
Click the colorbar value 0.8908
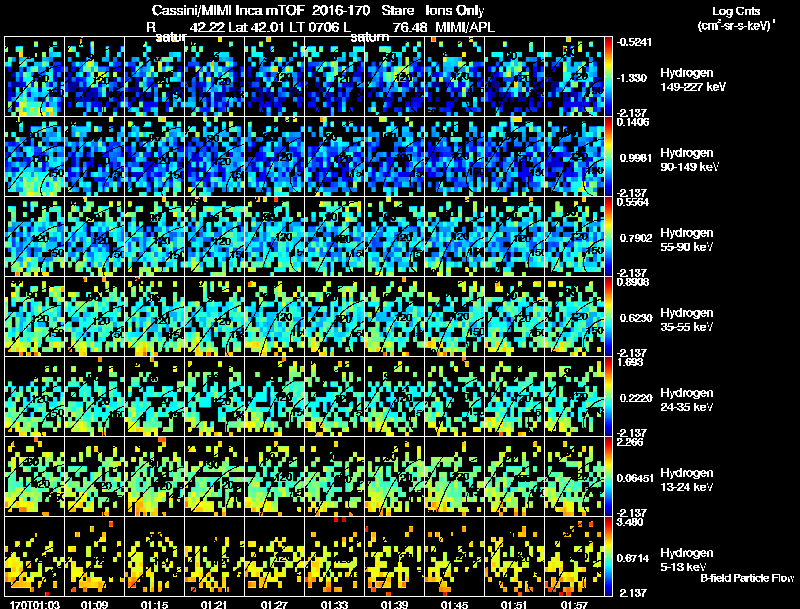(633, 282)
